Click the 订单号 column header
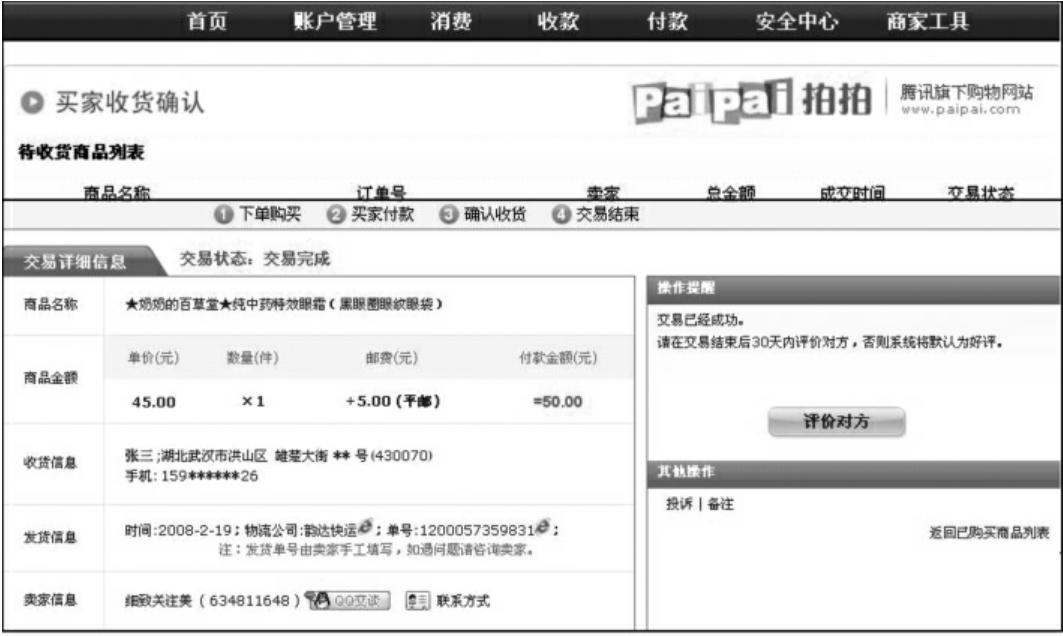 (x=381, y=193)
